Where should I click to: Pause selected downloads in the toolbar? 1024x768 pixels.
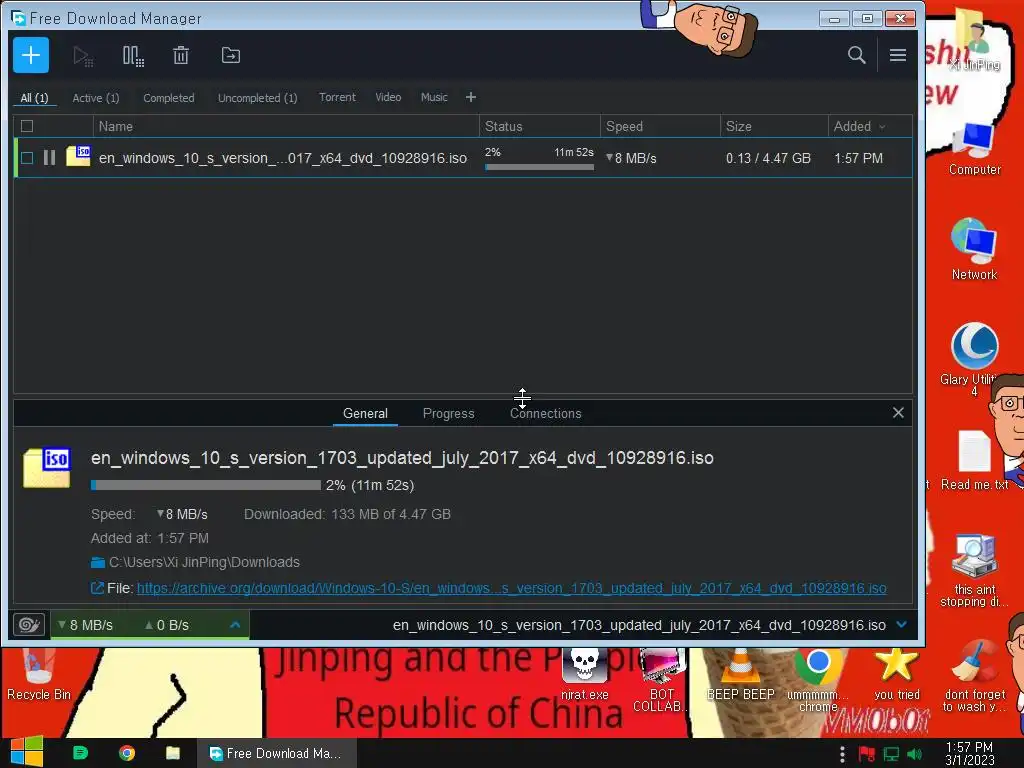[133, 56]
